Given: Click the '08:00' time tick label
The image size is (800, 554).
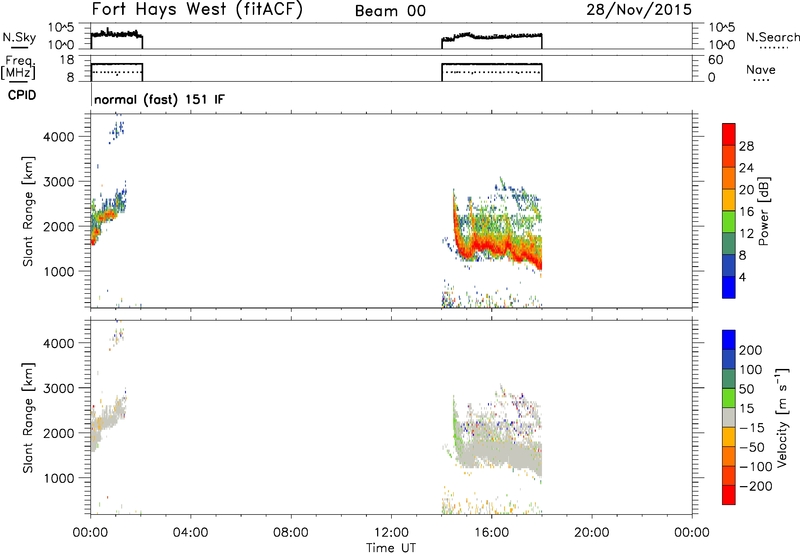Looking at the screenshot, I should (291, 533).
